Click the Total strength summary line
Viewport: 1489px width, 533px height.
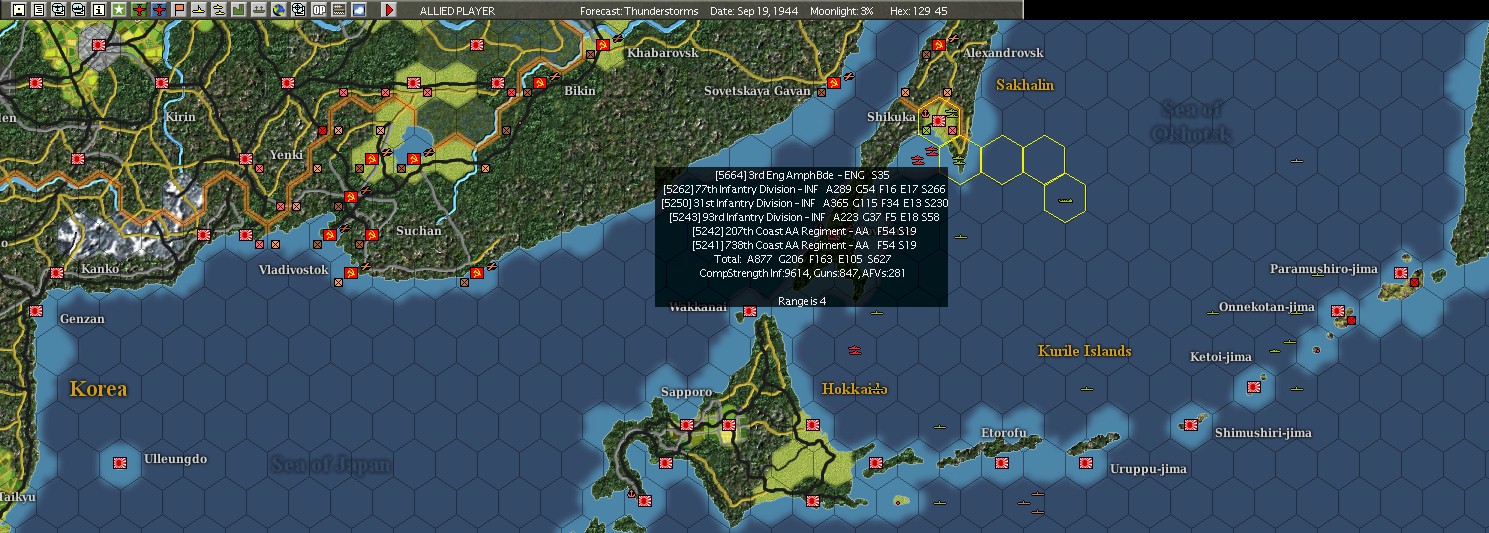(x=802, y=259)
